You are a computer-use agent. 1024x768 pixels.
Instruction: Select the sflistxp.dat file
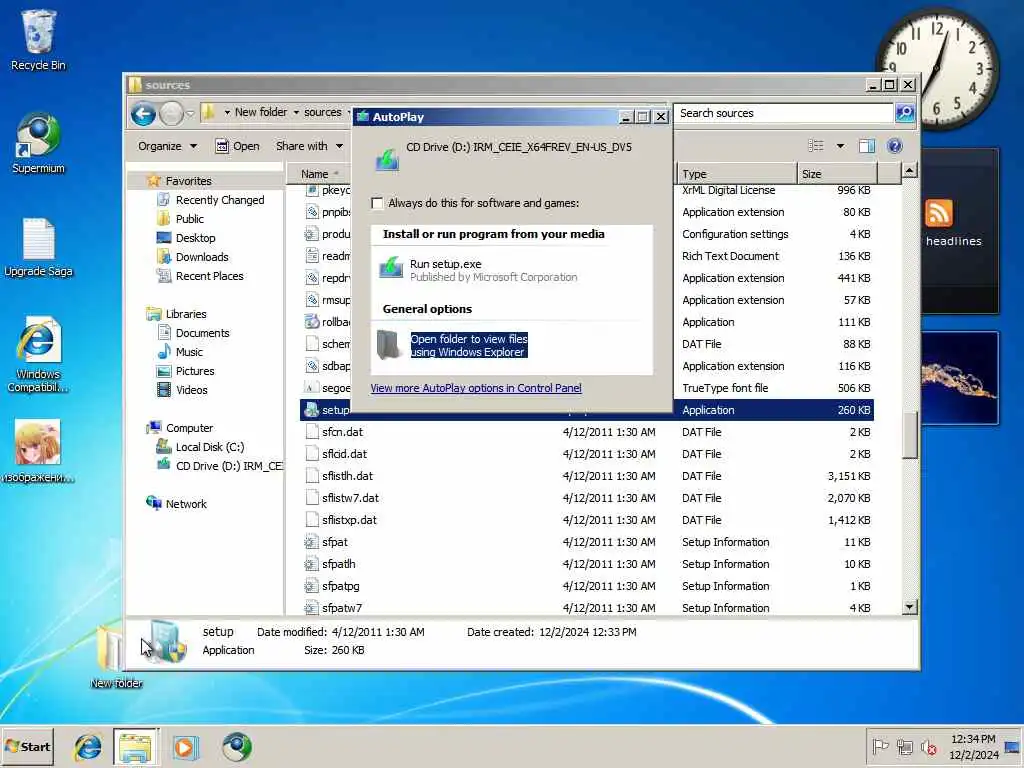pos(587,520)
